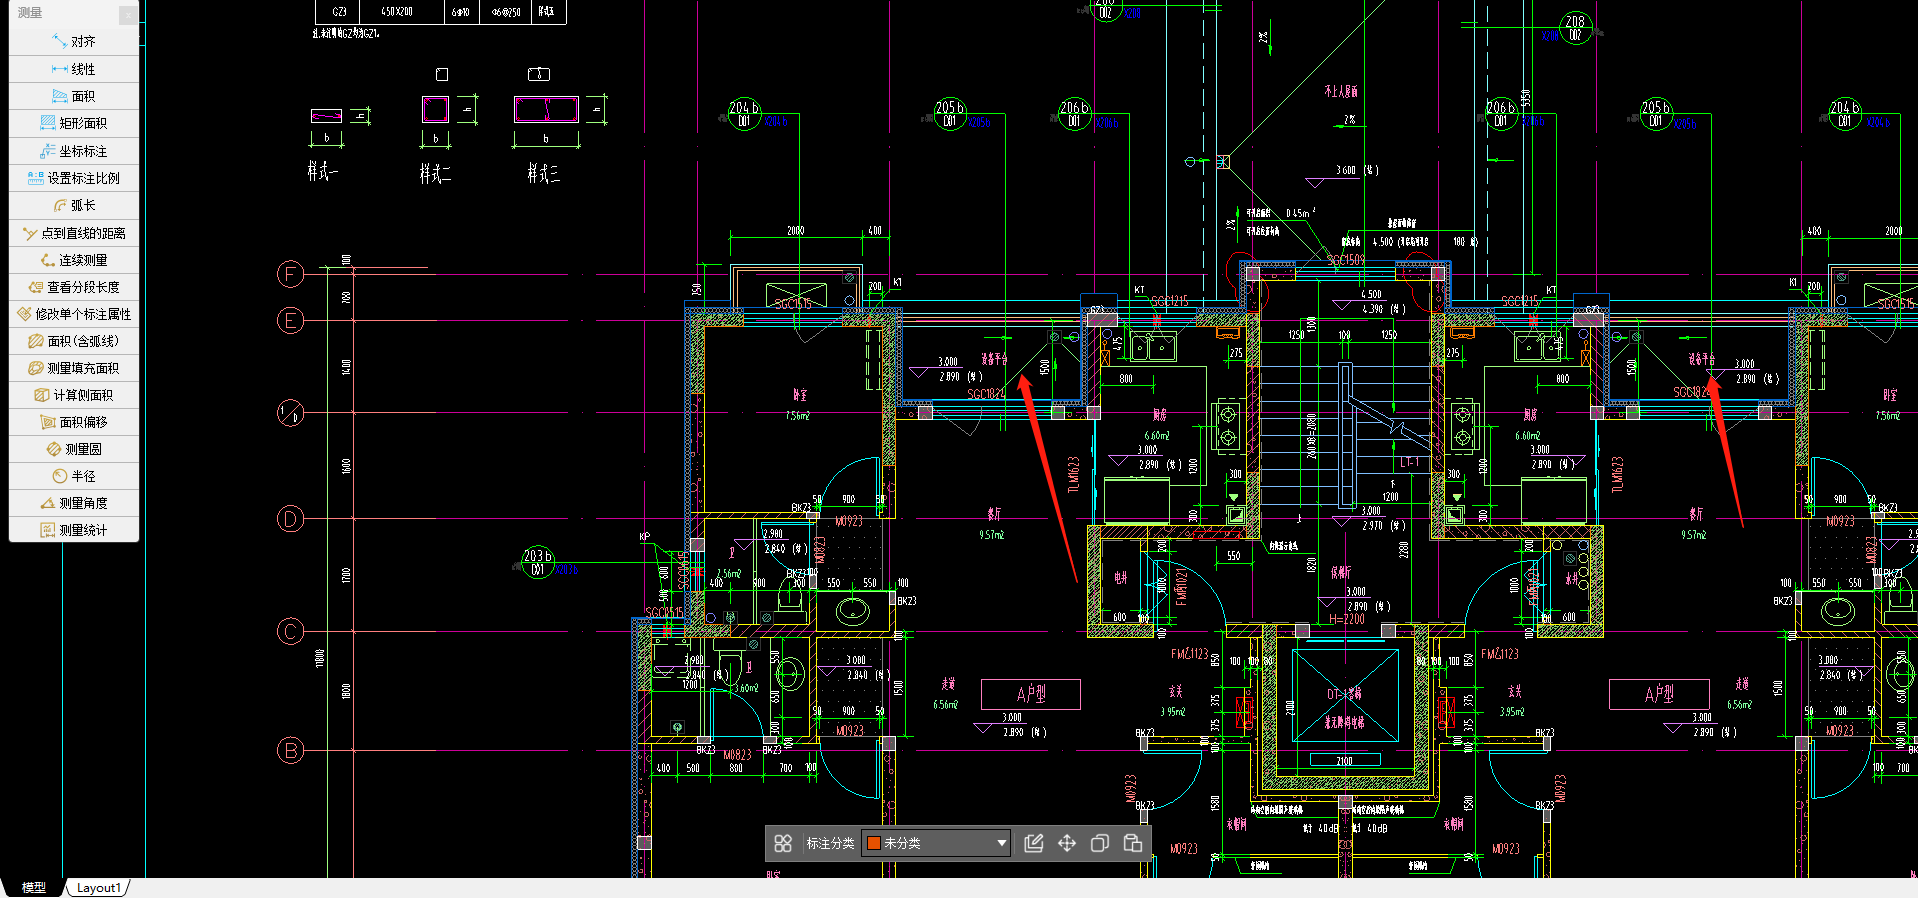
Task: Select 面积(含弧线) area with arcs tool
Action: [74, 341]
